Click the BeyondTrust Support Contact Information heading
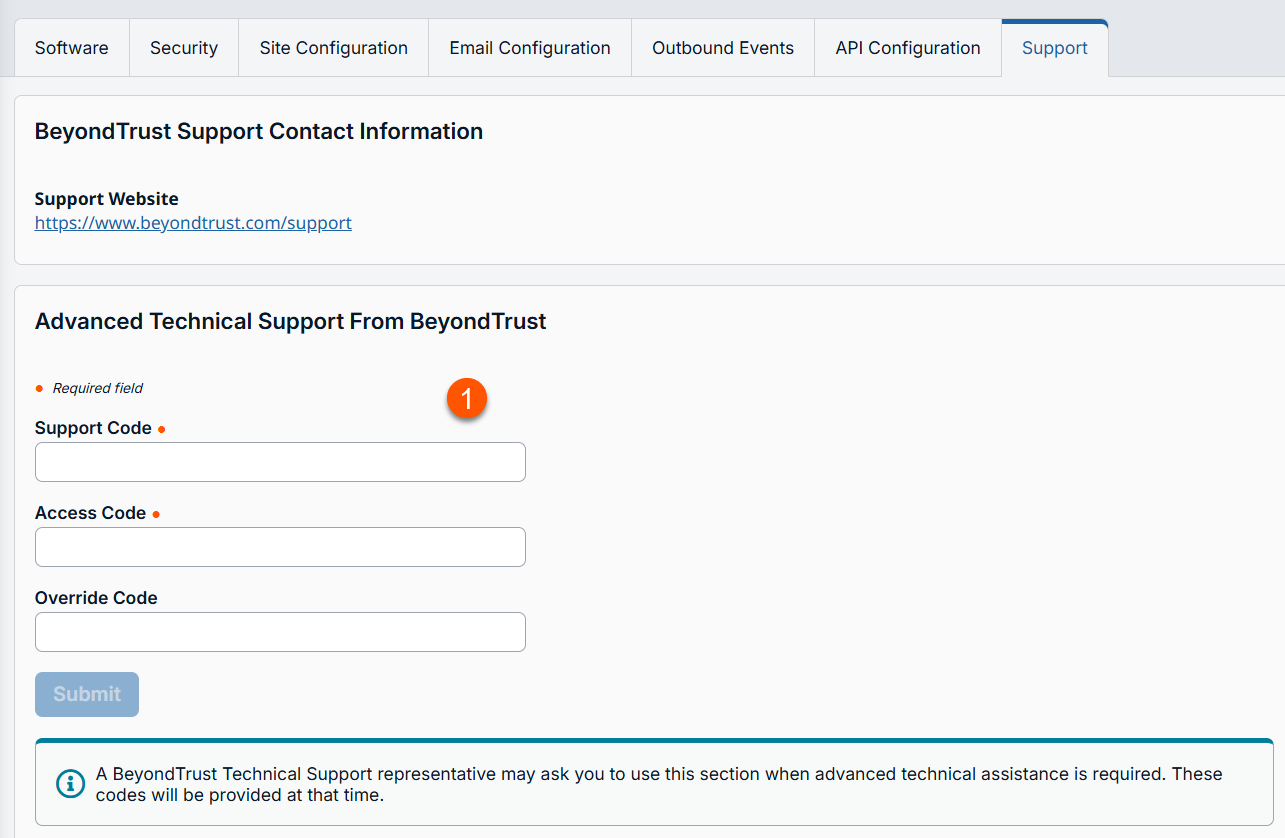The height and width of the screenshot is (838, 1285). tap(259, 131)
